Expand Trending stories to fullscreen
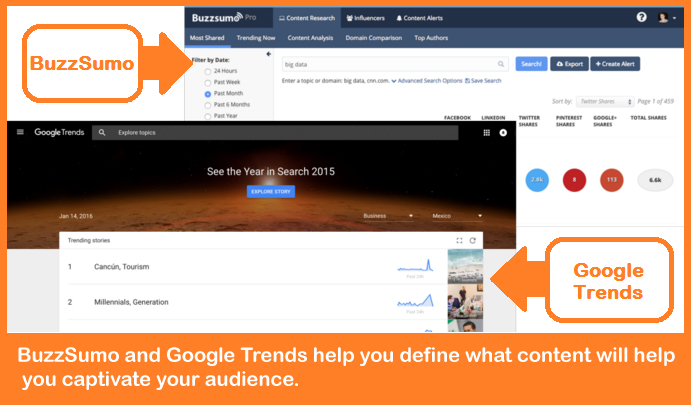The height and width of the screenshot is (405, 691). 459,240
